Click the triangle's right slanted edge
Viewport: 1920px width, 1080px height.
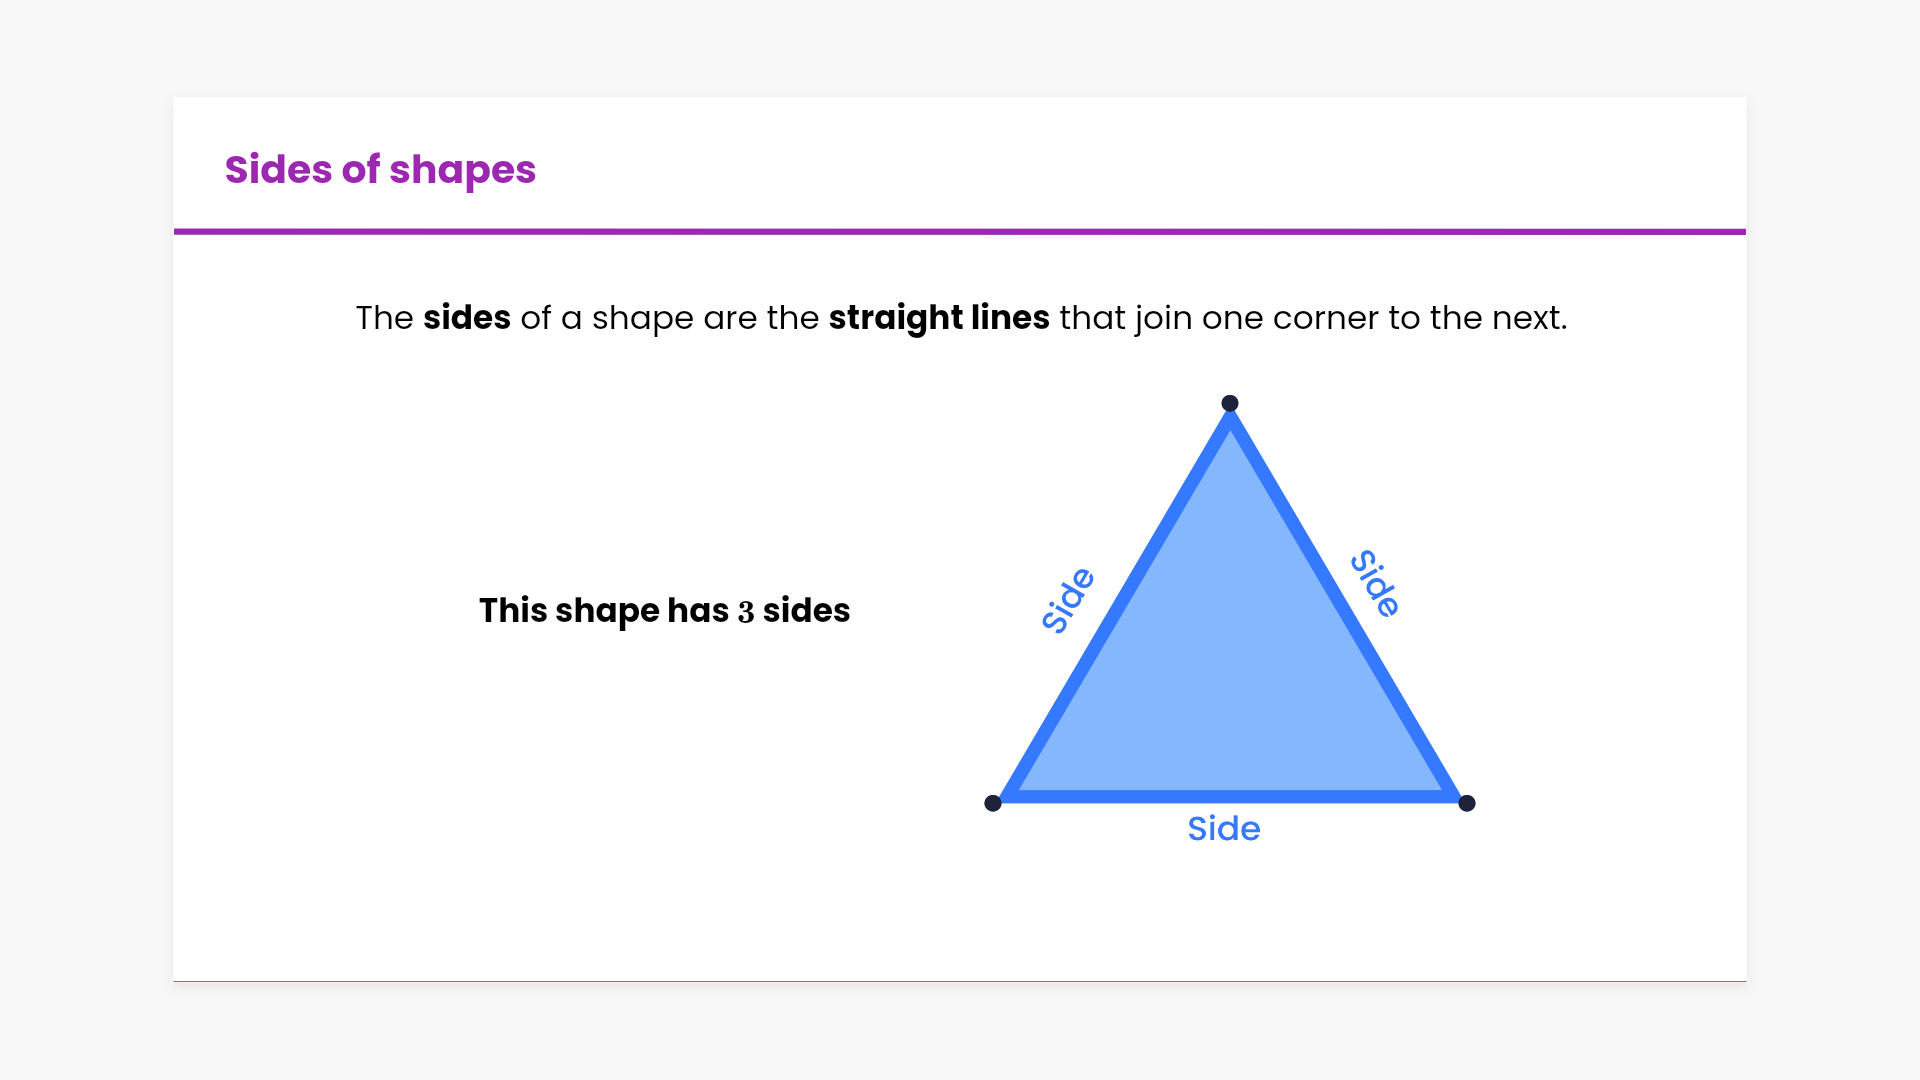(x=1345, y=605)
